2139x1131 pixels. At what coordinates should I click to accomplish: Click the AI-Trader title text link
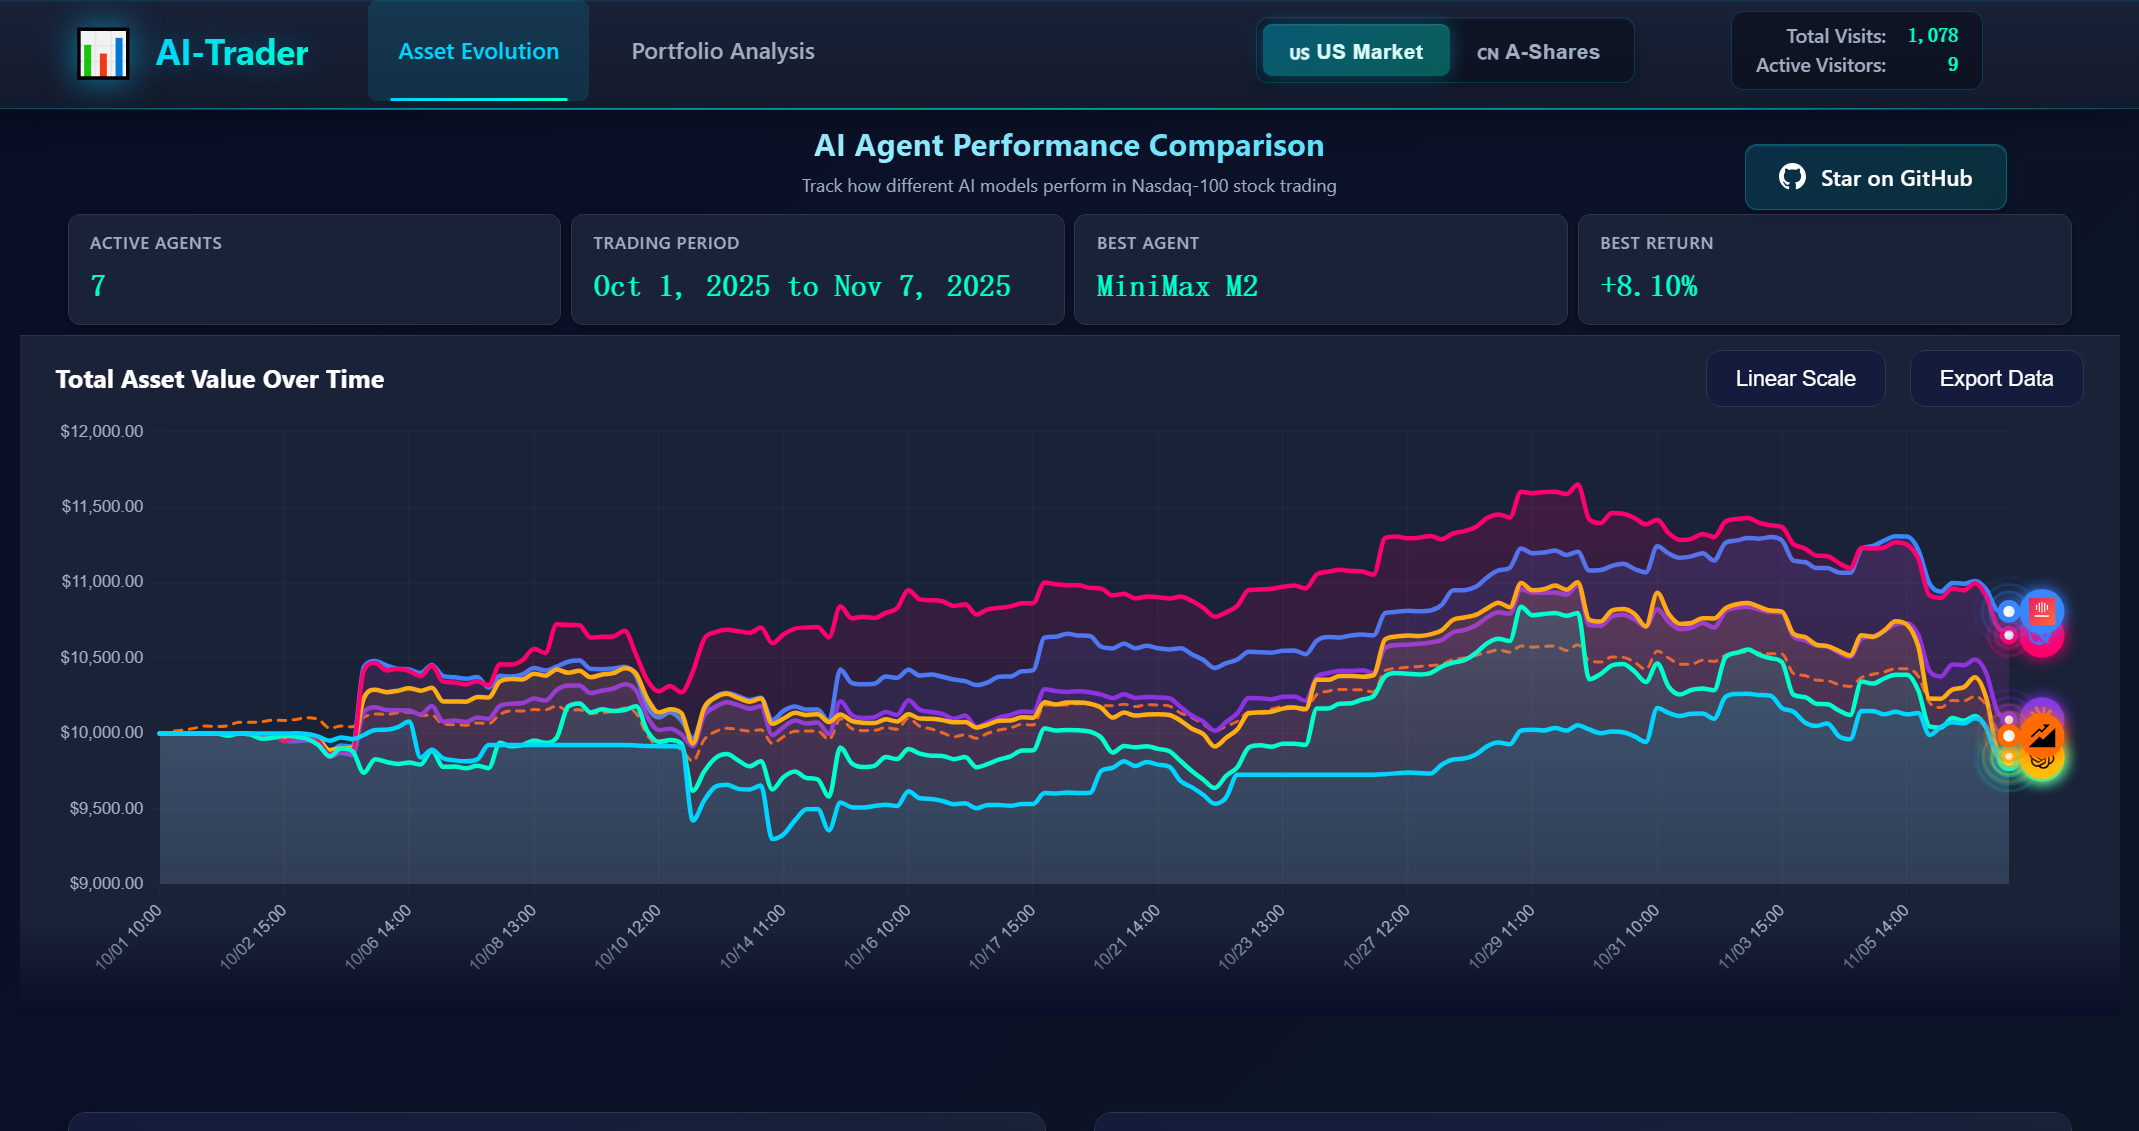tap(232, 53)
